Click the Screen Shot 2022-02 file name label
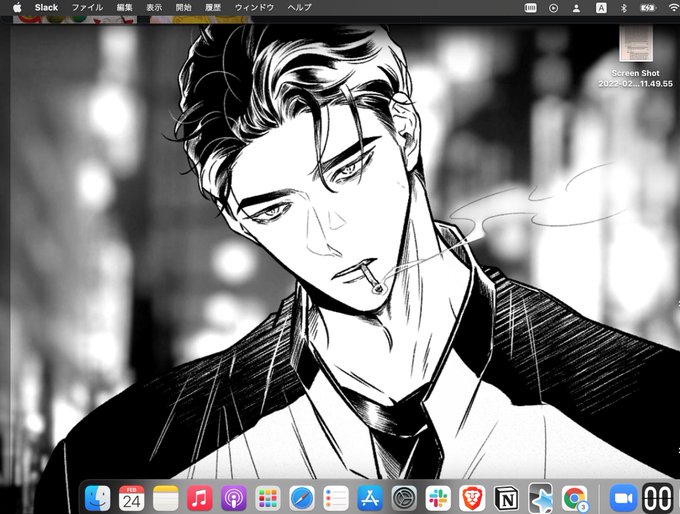 point(635,79)
